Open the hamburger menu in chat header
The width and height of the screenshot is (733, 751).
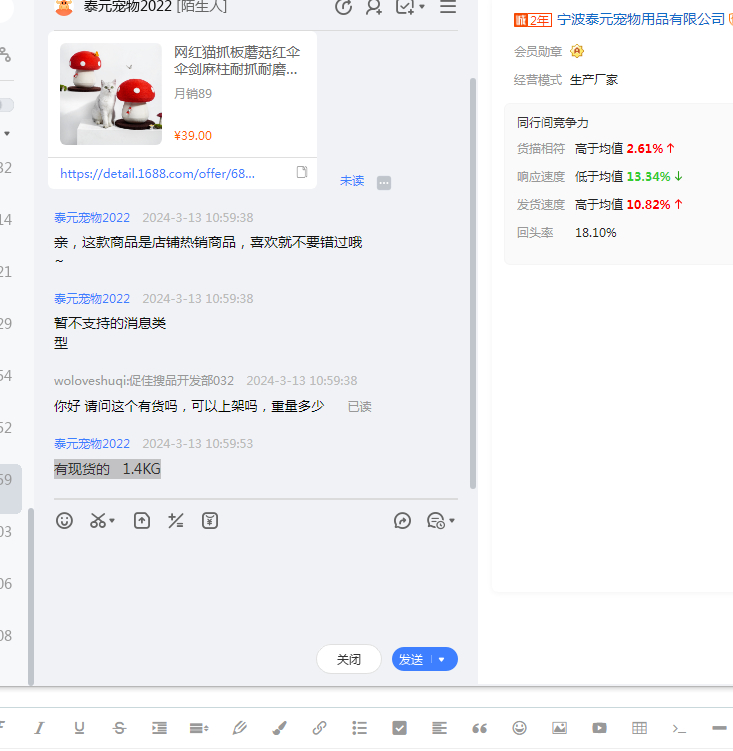[448, 7]
